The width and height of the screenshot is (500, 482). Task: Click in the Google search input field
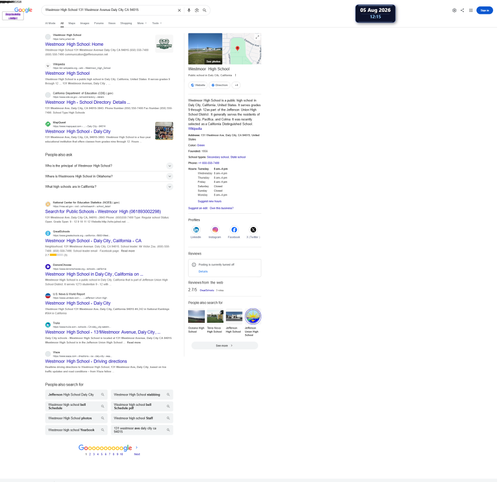[110, 10]
